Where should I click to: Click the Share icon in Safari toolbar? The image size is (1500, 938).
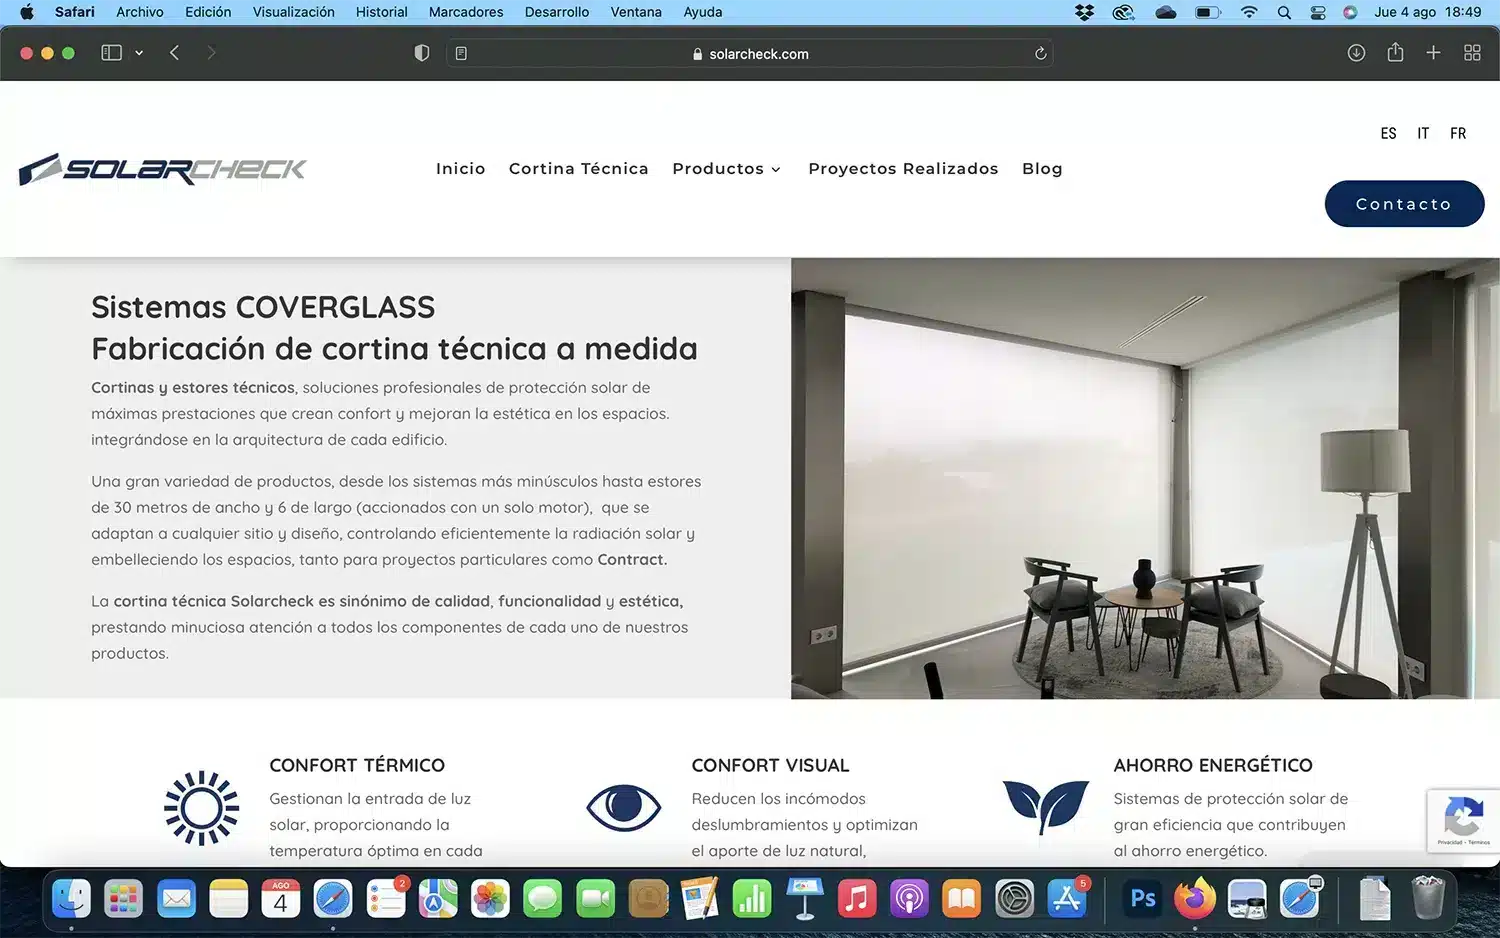coord(1395,53)
